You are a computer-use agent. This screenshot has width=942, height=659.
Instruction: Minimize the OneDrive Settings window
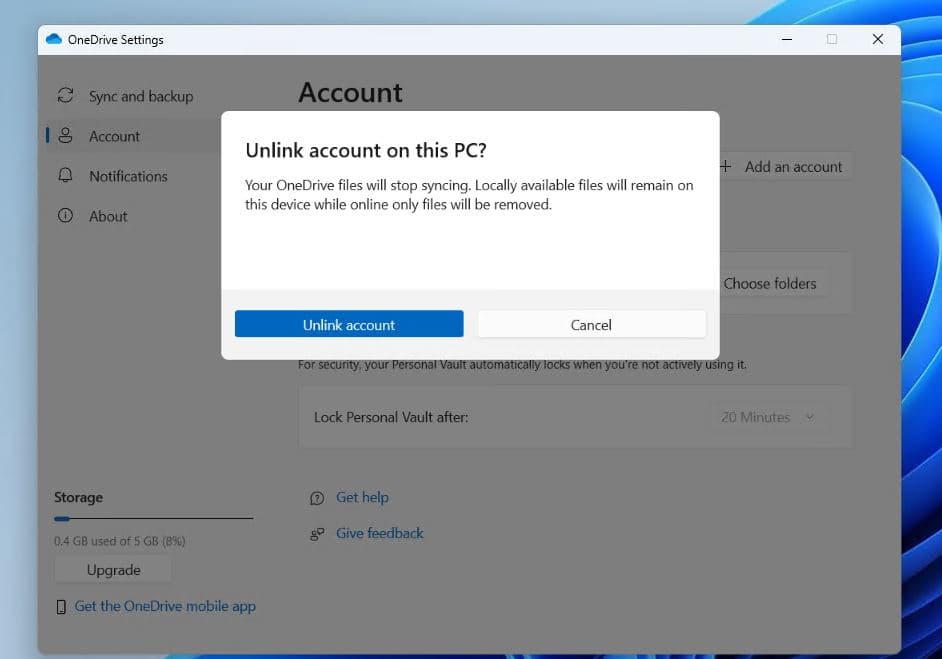pos(787,39)
